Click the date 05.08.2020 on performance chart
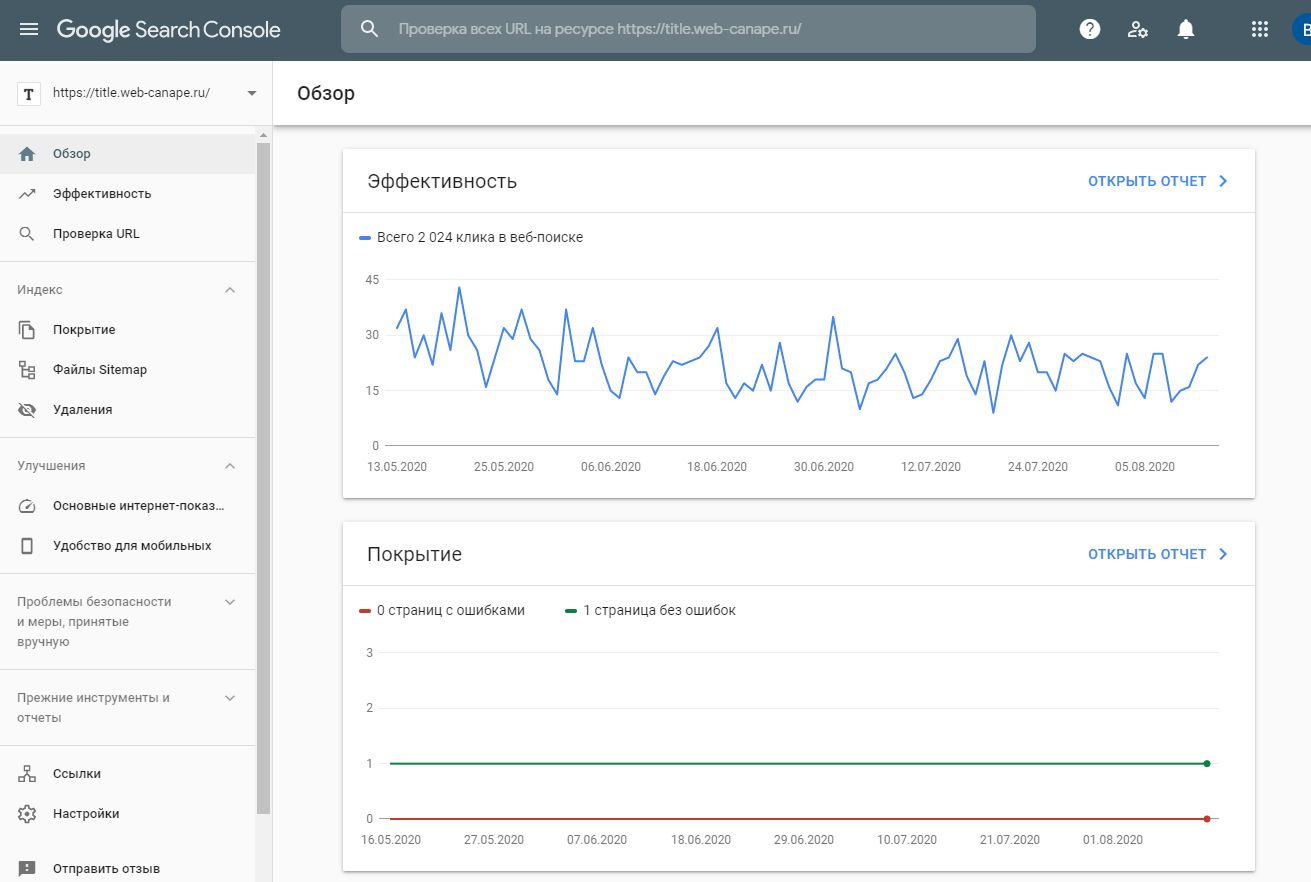Image resolution: width=1311 pixels, height=882 pixels. click(x=1145, y=467)
